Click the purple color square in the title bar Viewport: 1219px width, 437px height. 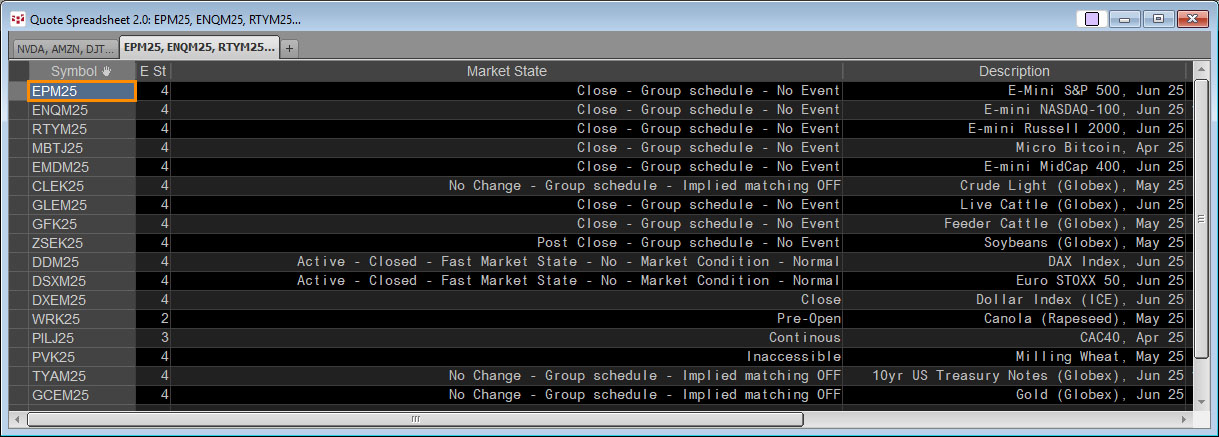(x=1092, y=19)
